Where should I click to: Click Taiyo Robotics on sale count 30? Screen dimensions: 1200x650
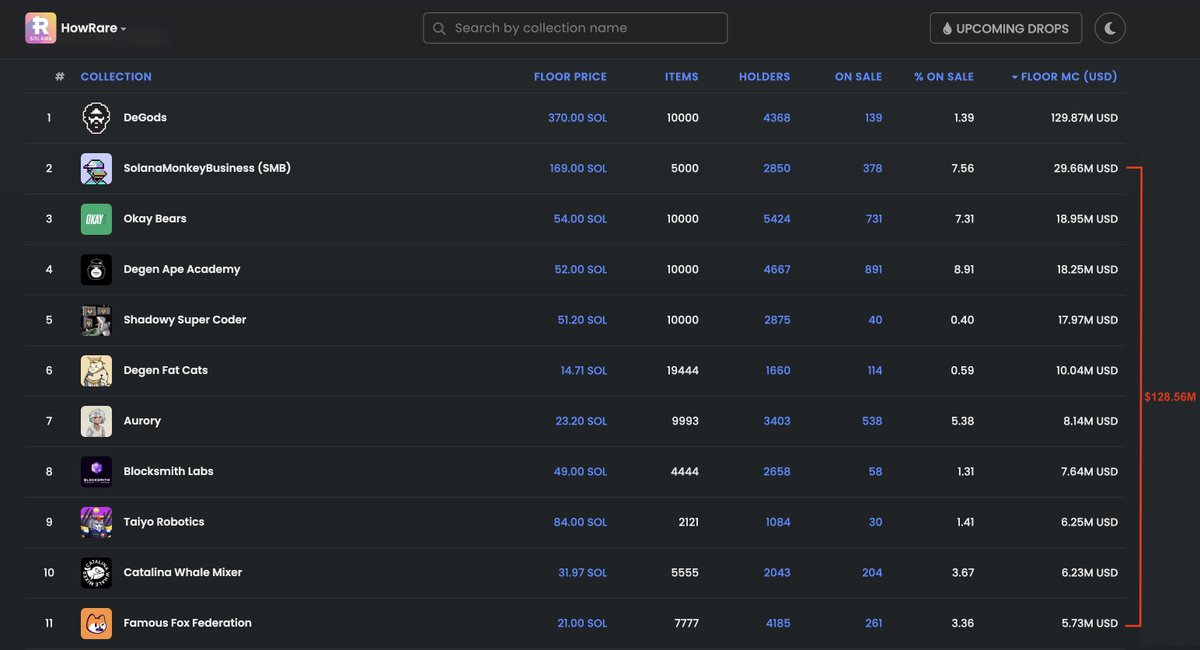pyautogui.click(x=875, y=522)
